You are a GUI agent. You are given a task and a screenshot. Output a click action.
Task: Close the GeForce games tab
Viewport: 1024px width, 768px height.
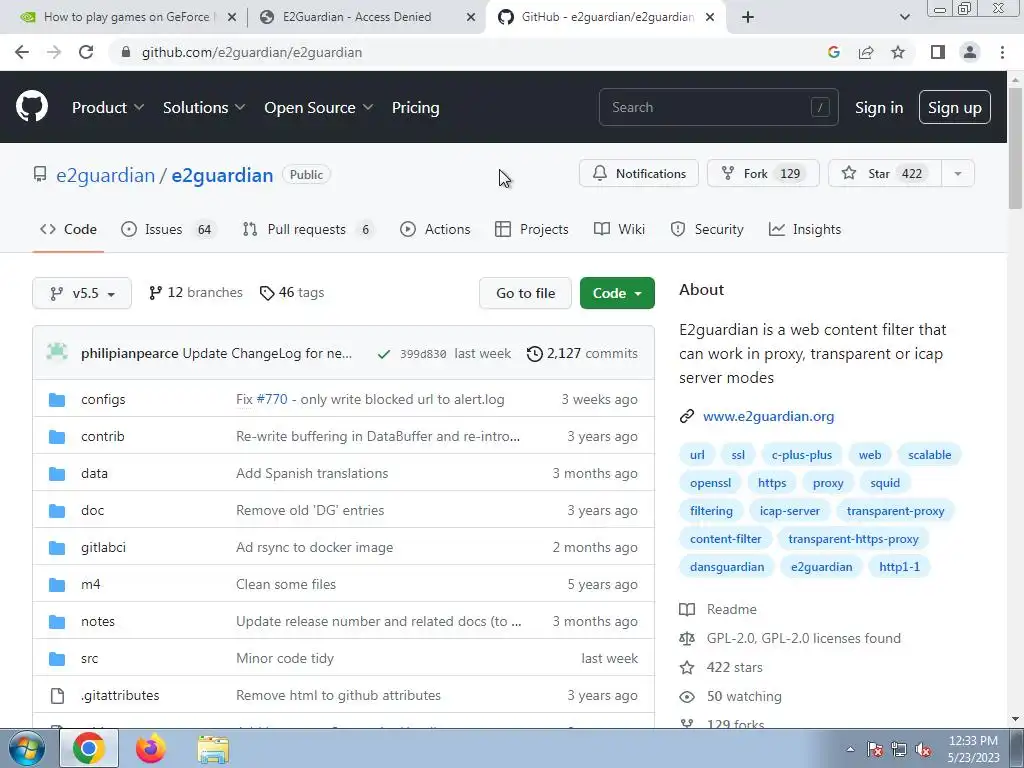231,17
